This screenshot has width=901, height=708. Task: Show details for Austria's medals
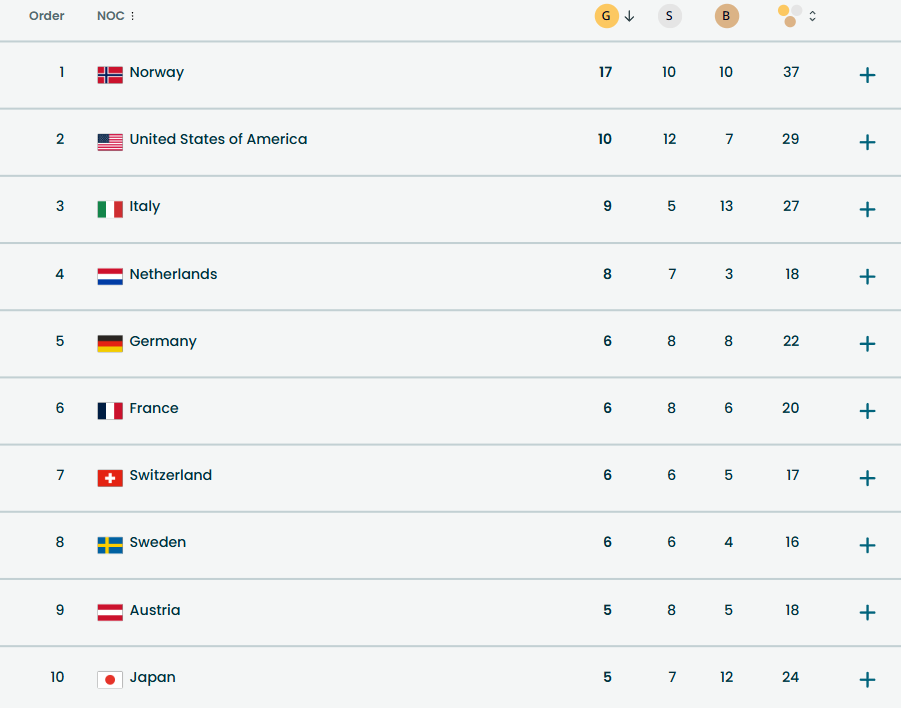coord(867,612)
